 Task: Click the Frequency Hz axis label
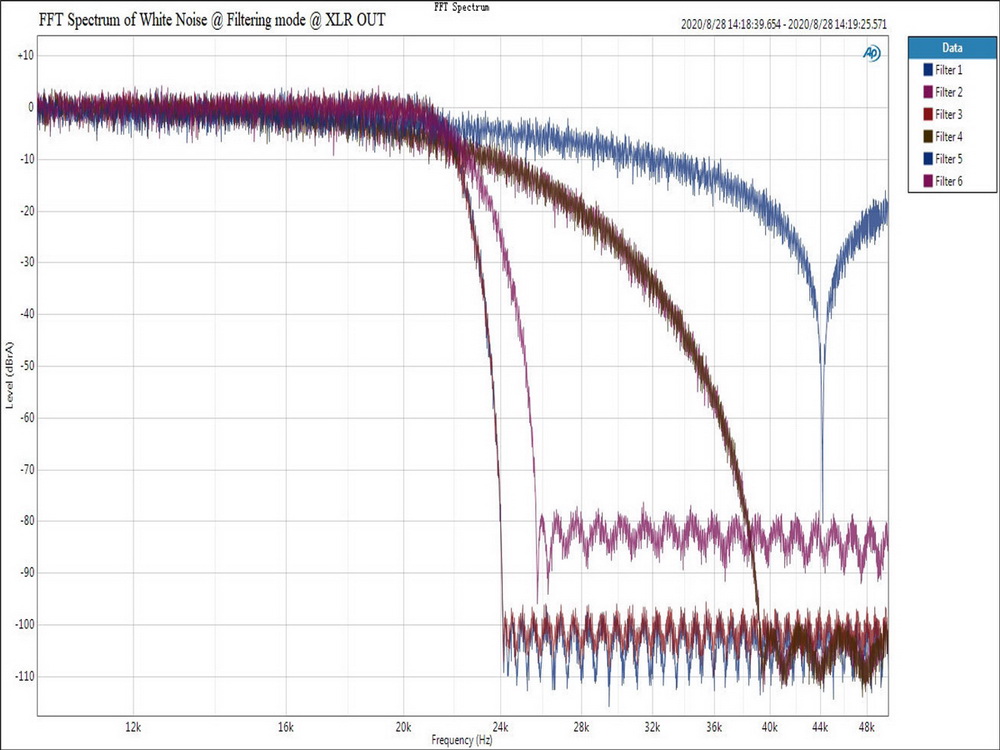(x=460, y=740)
